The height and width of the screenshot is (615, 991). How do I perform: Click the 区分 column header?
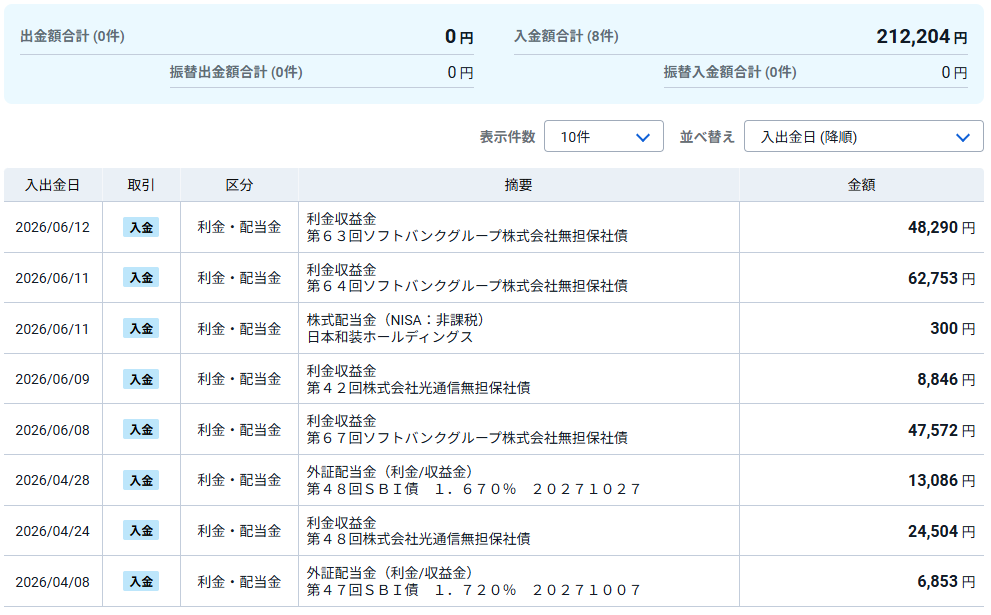(239, 185)
